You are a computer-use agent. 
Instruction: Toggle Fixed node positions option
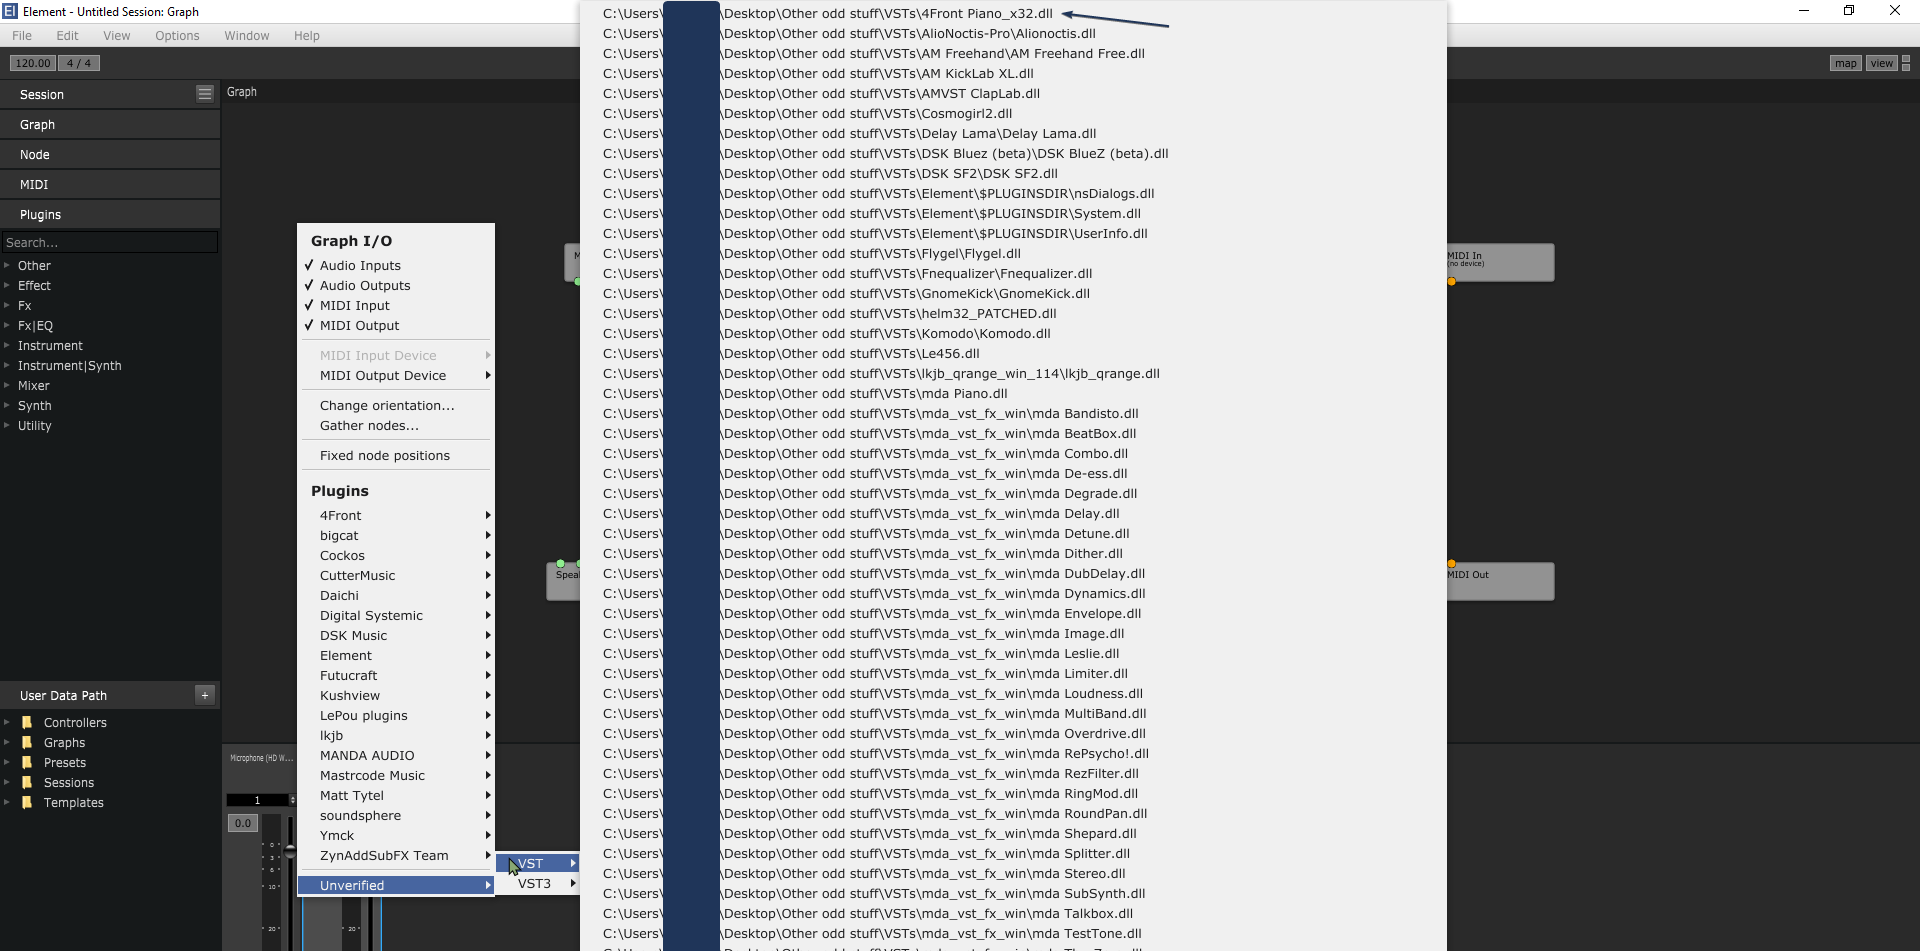click(396, 456)
